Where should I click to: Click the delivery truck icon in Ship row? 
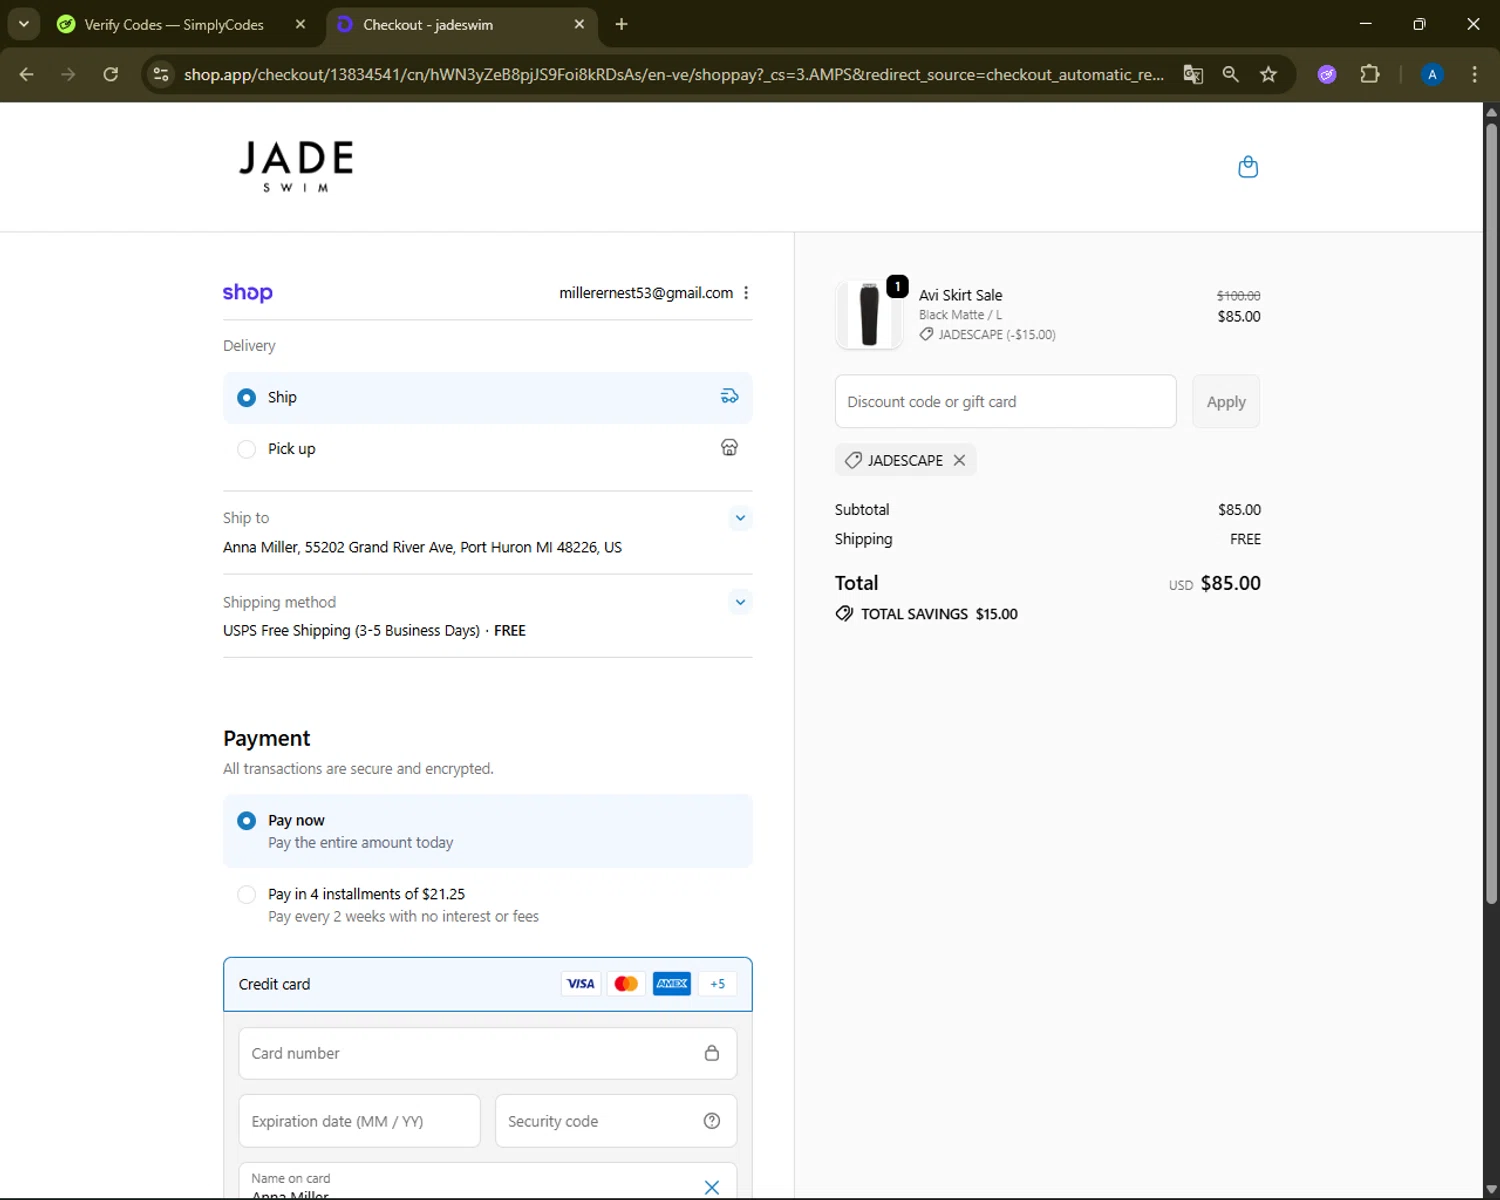point(730,397)
